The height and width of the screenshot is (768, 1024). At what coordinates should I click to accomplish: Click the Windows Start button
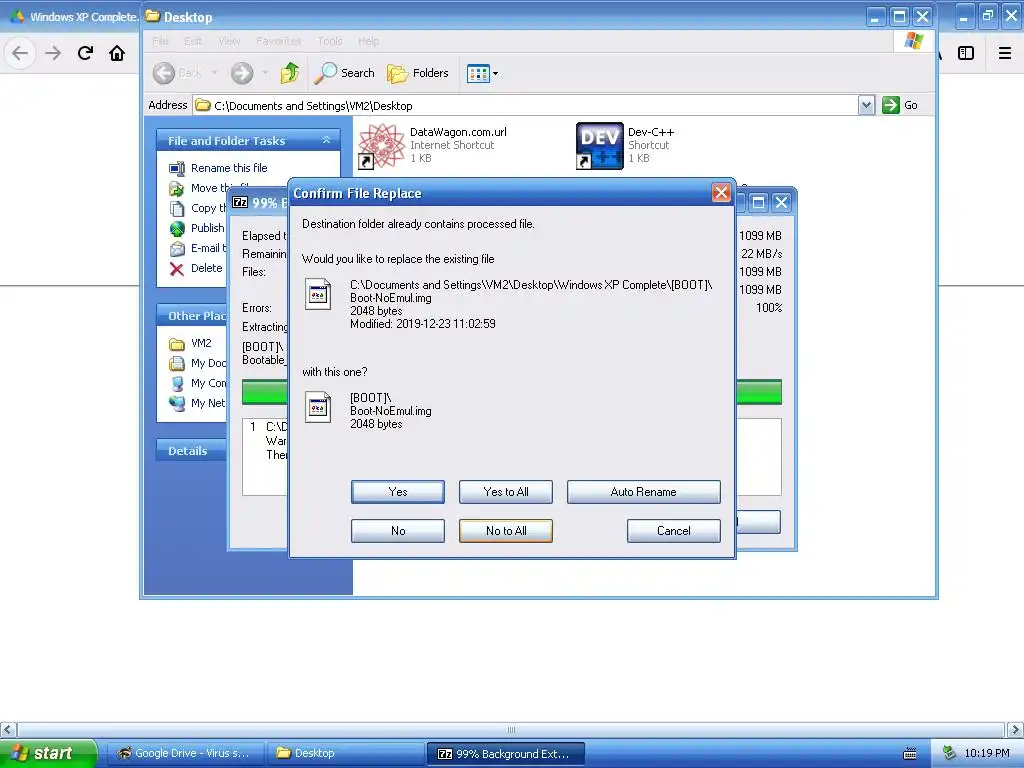point(48,753)
